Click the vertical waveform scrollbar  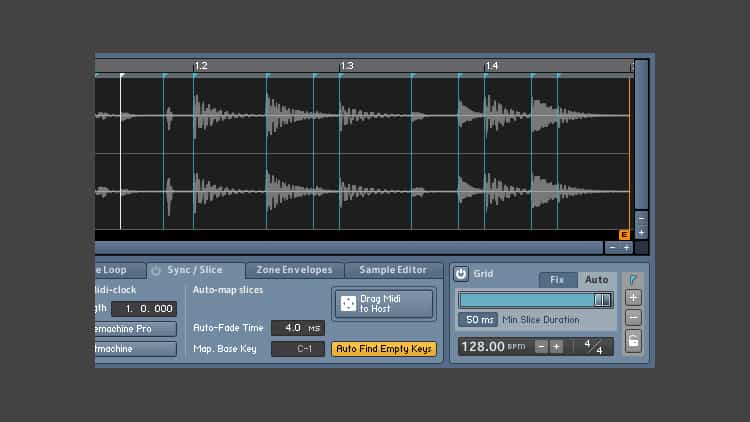pos(641,134)
